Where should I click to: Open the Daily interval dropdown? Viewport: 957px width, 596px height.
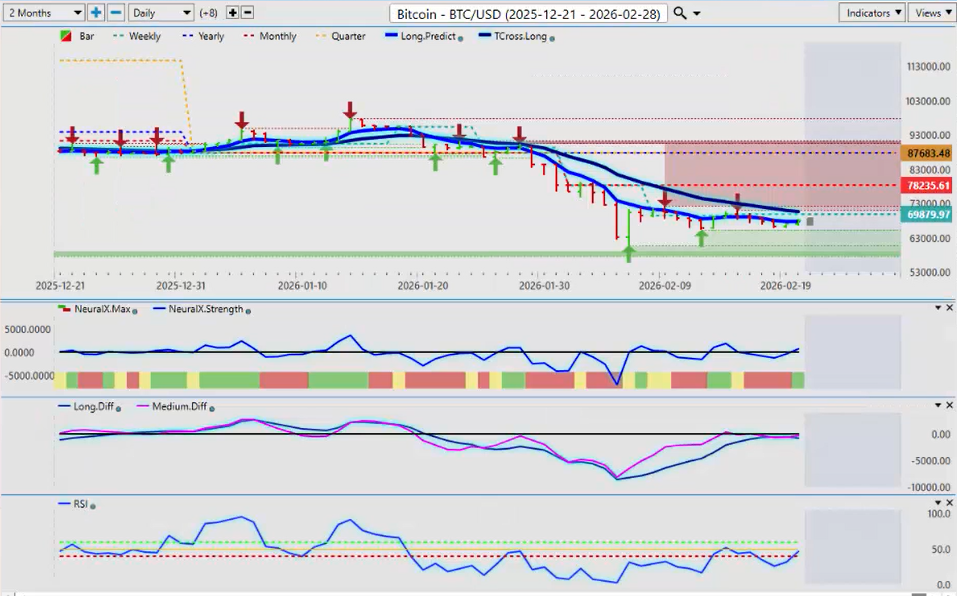pyautogui.click(x=161, y=13)
